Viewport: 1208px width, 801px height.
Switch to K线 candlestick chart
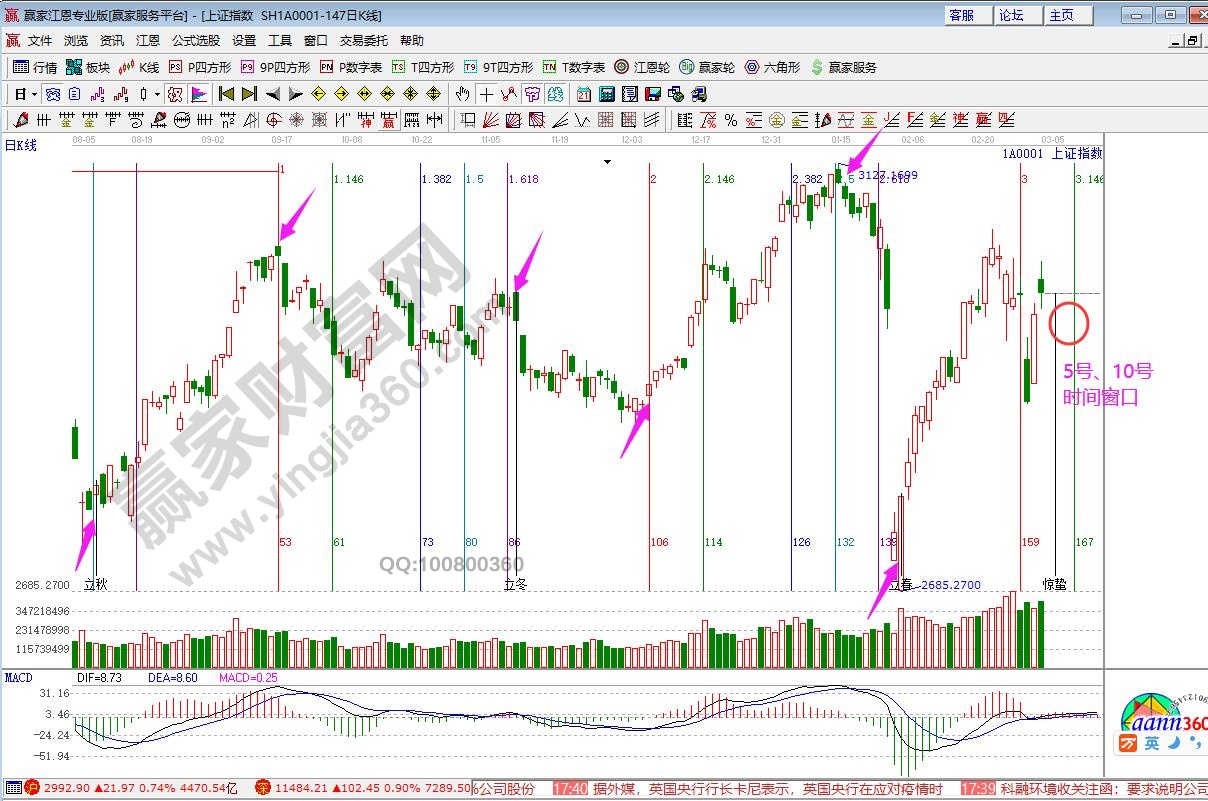click(x=139, y=68)
